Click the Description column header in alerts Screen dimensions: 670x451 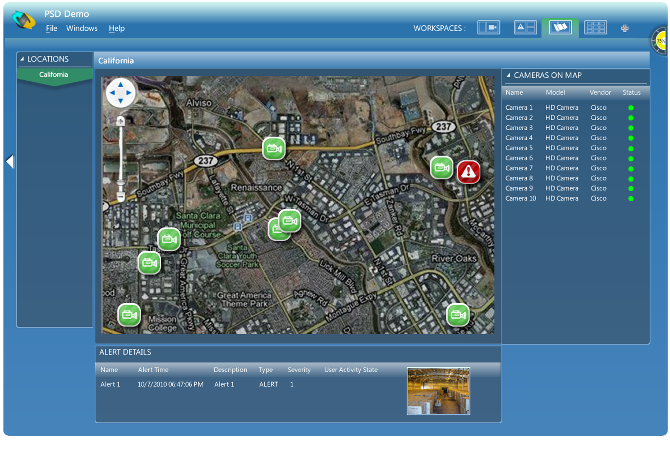point(230,370)
